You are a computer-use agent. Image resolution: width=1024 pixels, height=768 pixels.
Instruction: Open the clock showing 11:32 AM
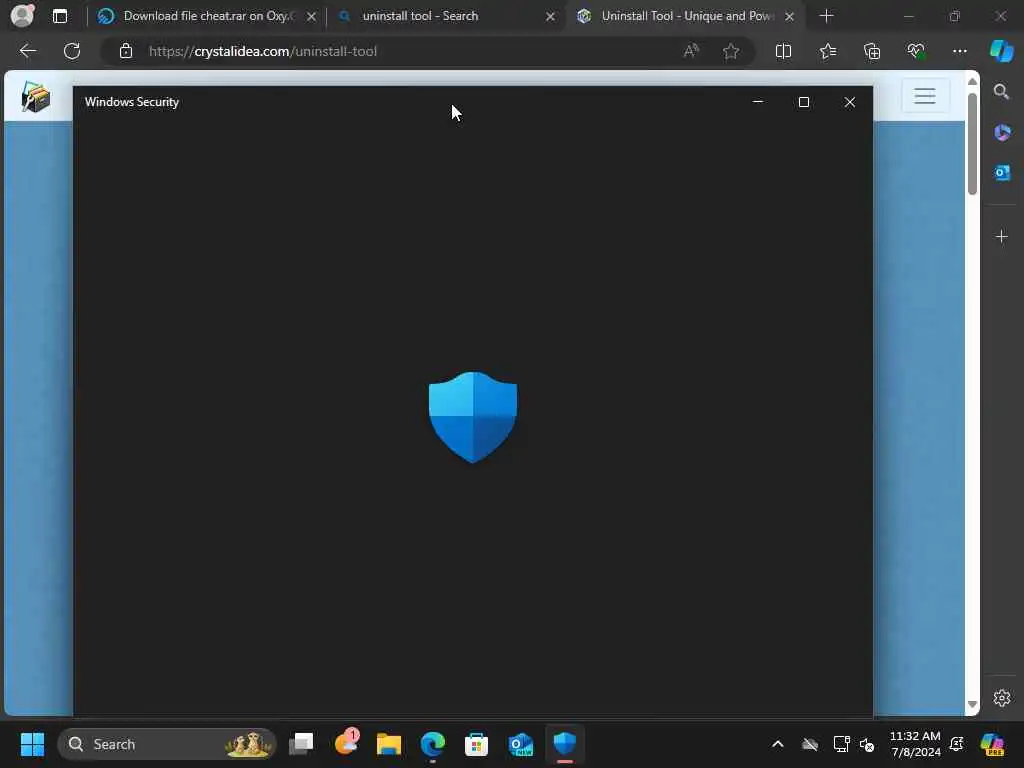pos(915,744)
